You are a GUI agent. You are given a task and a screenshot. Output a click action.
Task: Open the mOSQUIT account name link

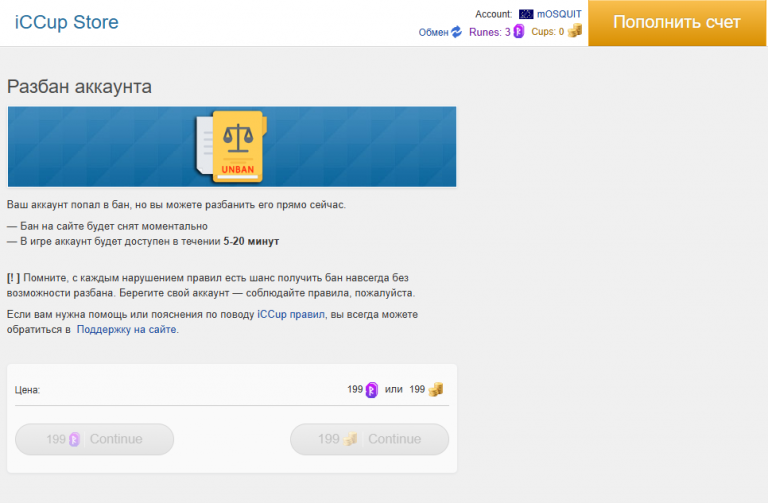(559, 14)
